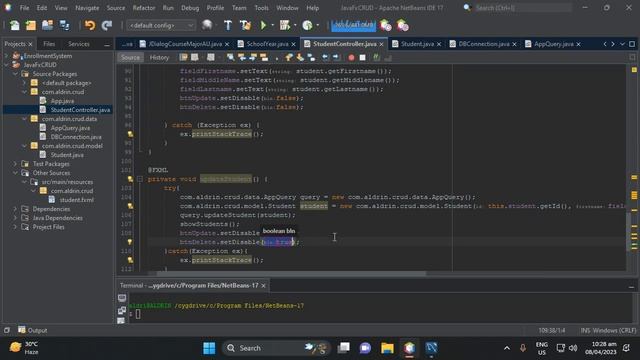Click the Open Project toolbar icon
This screenshot has width=640, height=360.
[x=47, y=26]
